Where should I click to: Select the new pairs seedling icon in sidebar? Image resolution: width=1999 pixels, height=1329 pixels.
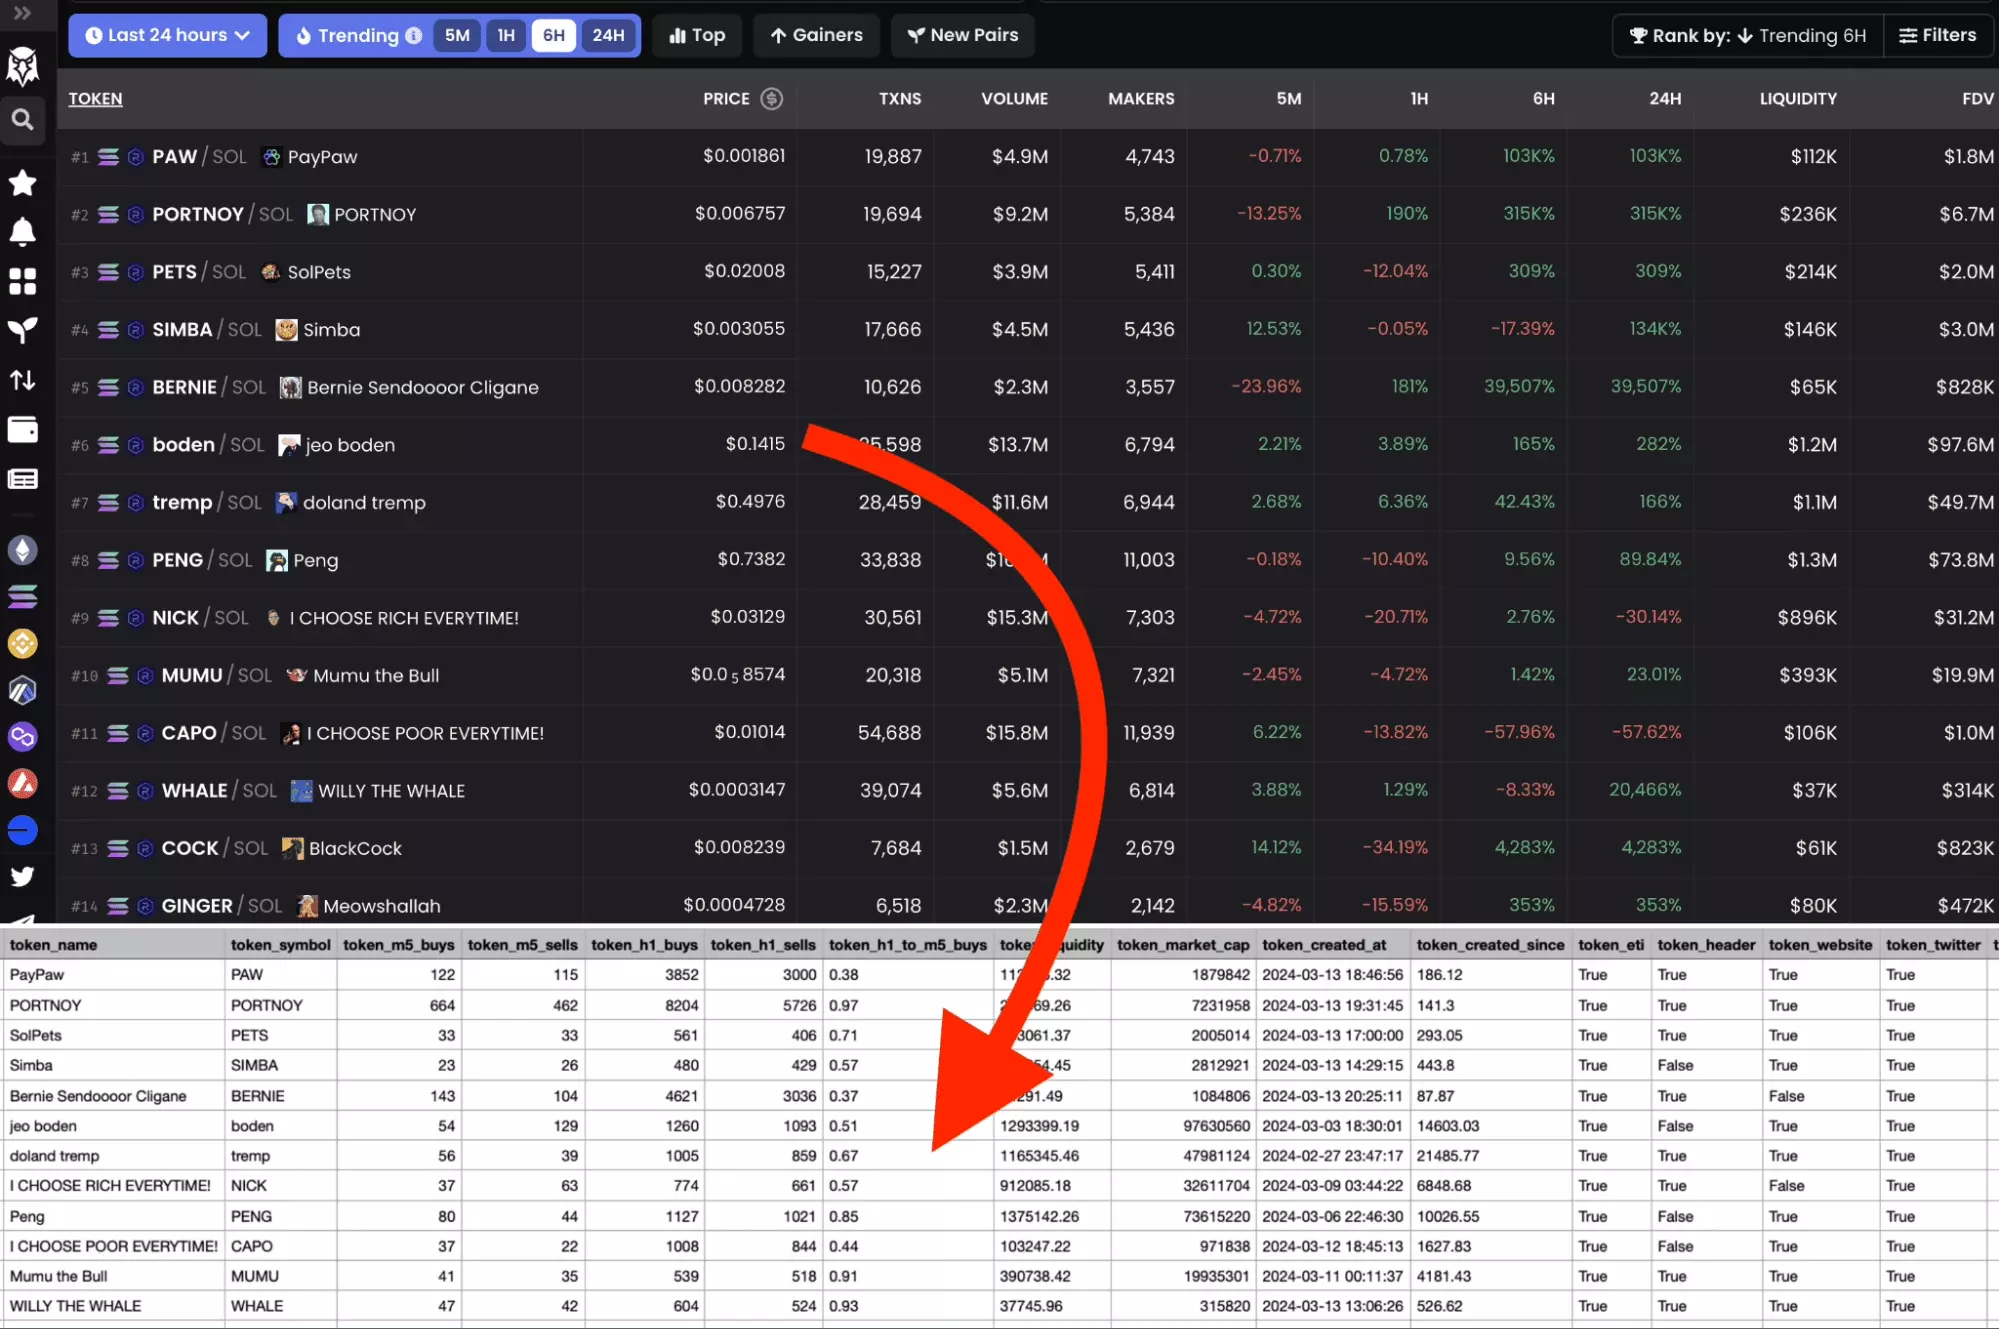coord(23,331)
